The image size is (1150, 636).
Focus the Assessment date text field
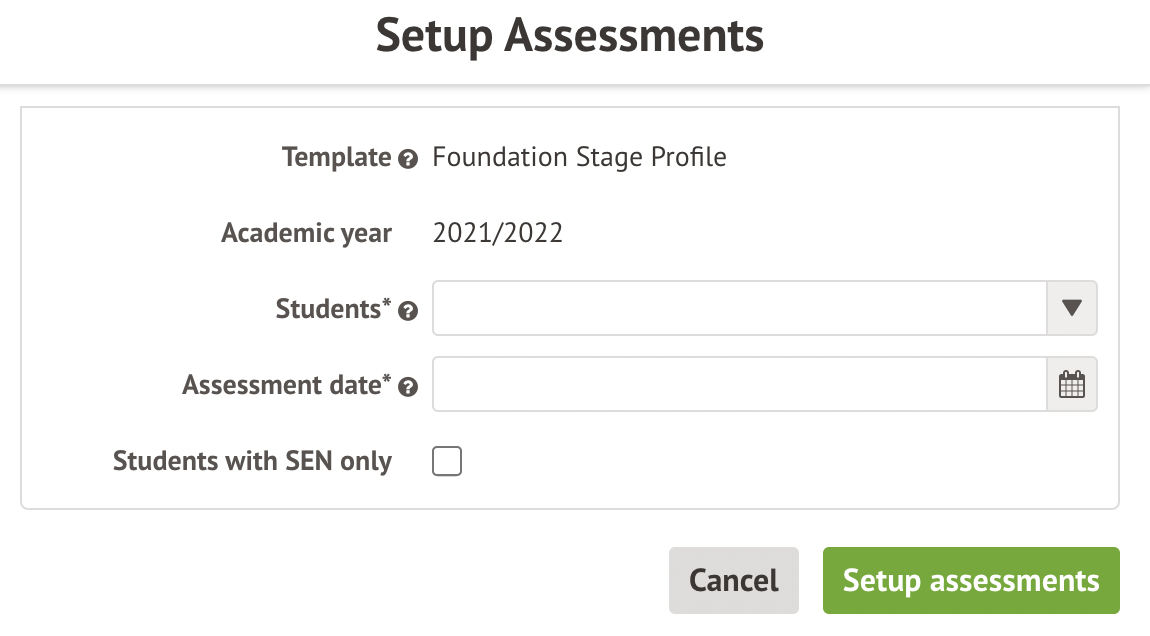click(738, 385)
